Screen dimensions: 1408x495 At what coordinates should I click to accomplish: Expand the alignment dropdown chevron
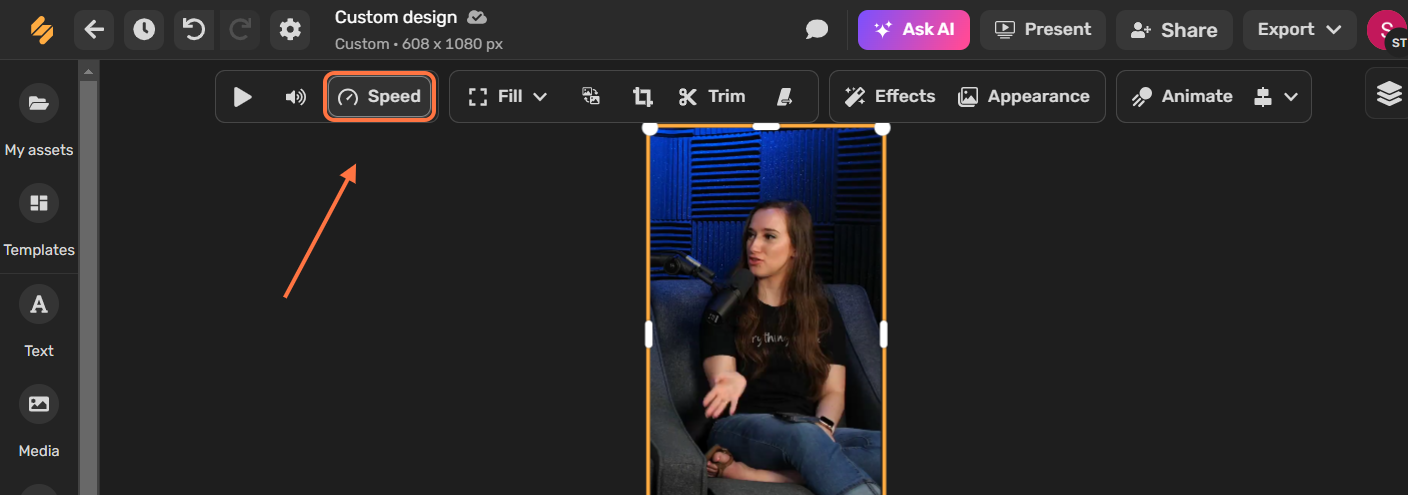click(1291, 97)
